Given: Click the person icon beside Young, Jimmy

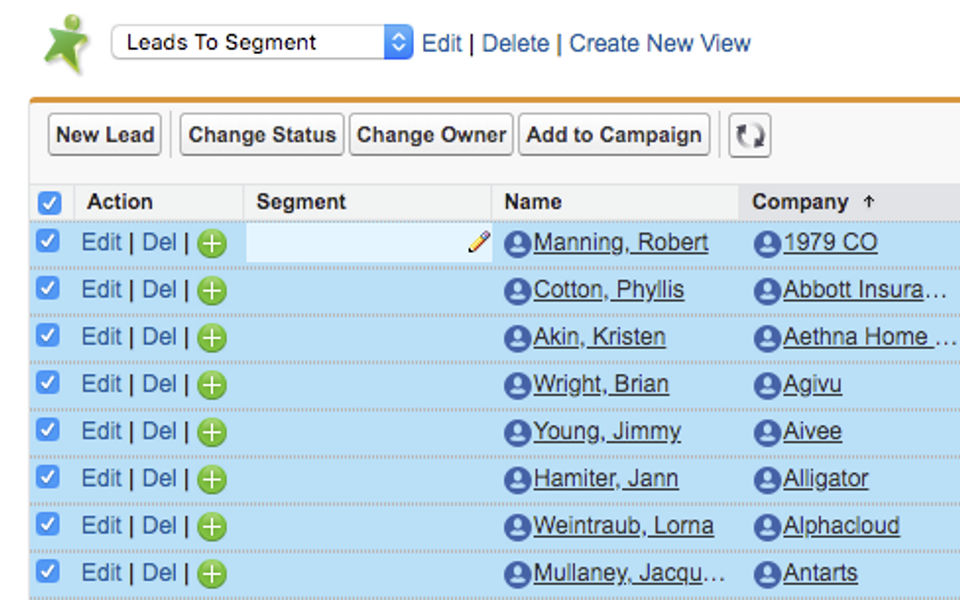Looking at the screenshot, I should (517, 433).
